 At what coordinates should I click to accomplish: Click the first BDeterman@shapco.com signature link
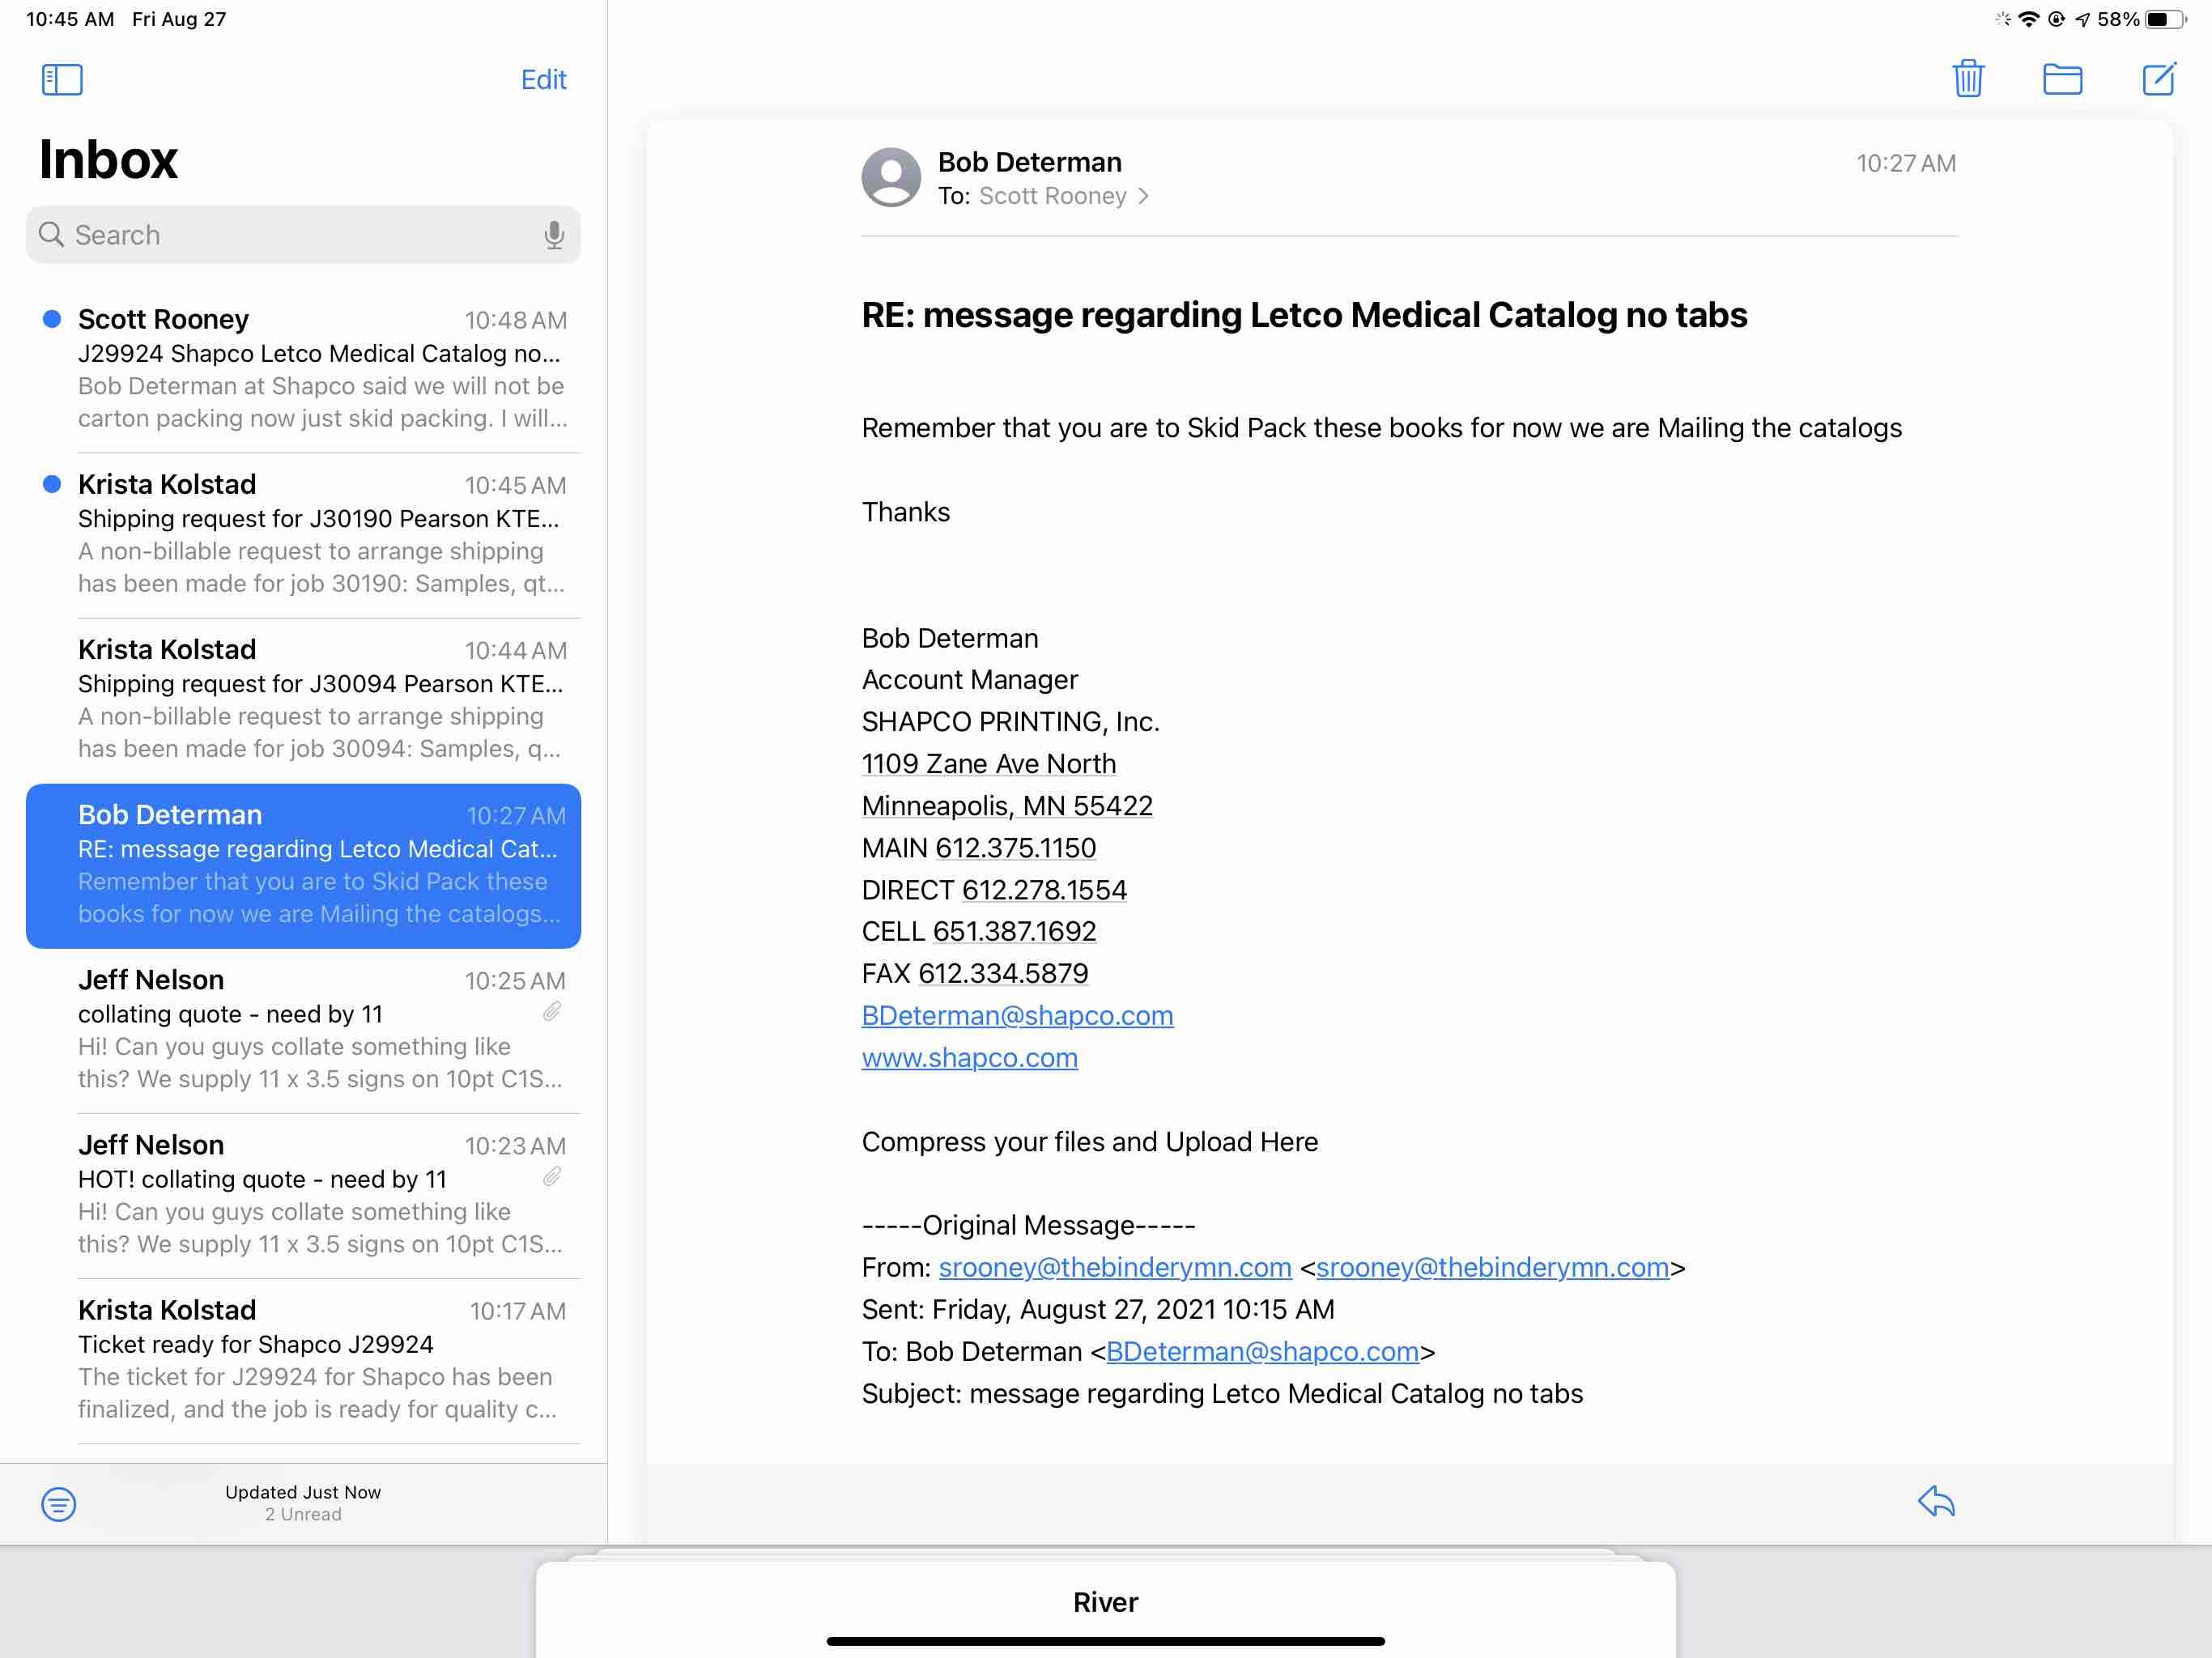(x=1017, y=1015)
